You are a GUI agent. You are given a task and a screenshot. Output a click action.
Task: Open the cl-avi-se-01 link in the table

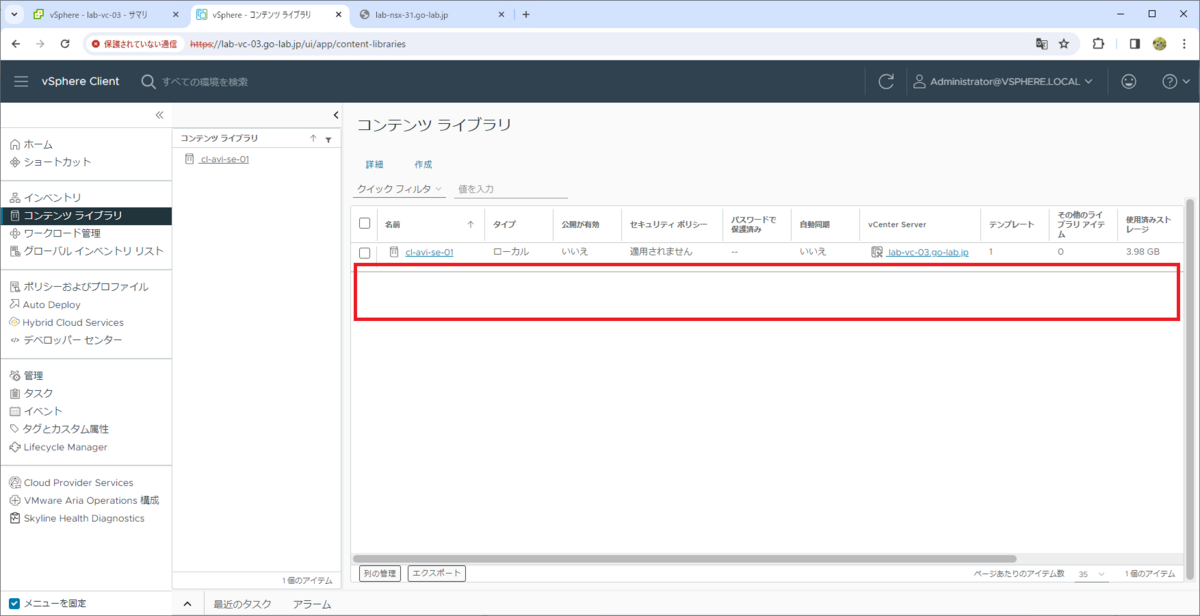(429, 252)
